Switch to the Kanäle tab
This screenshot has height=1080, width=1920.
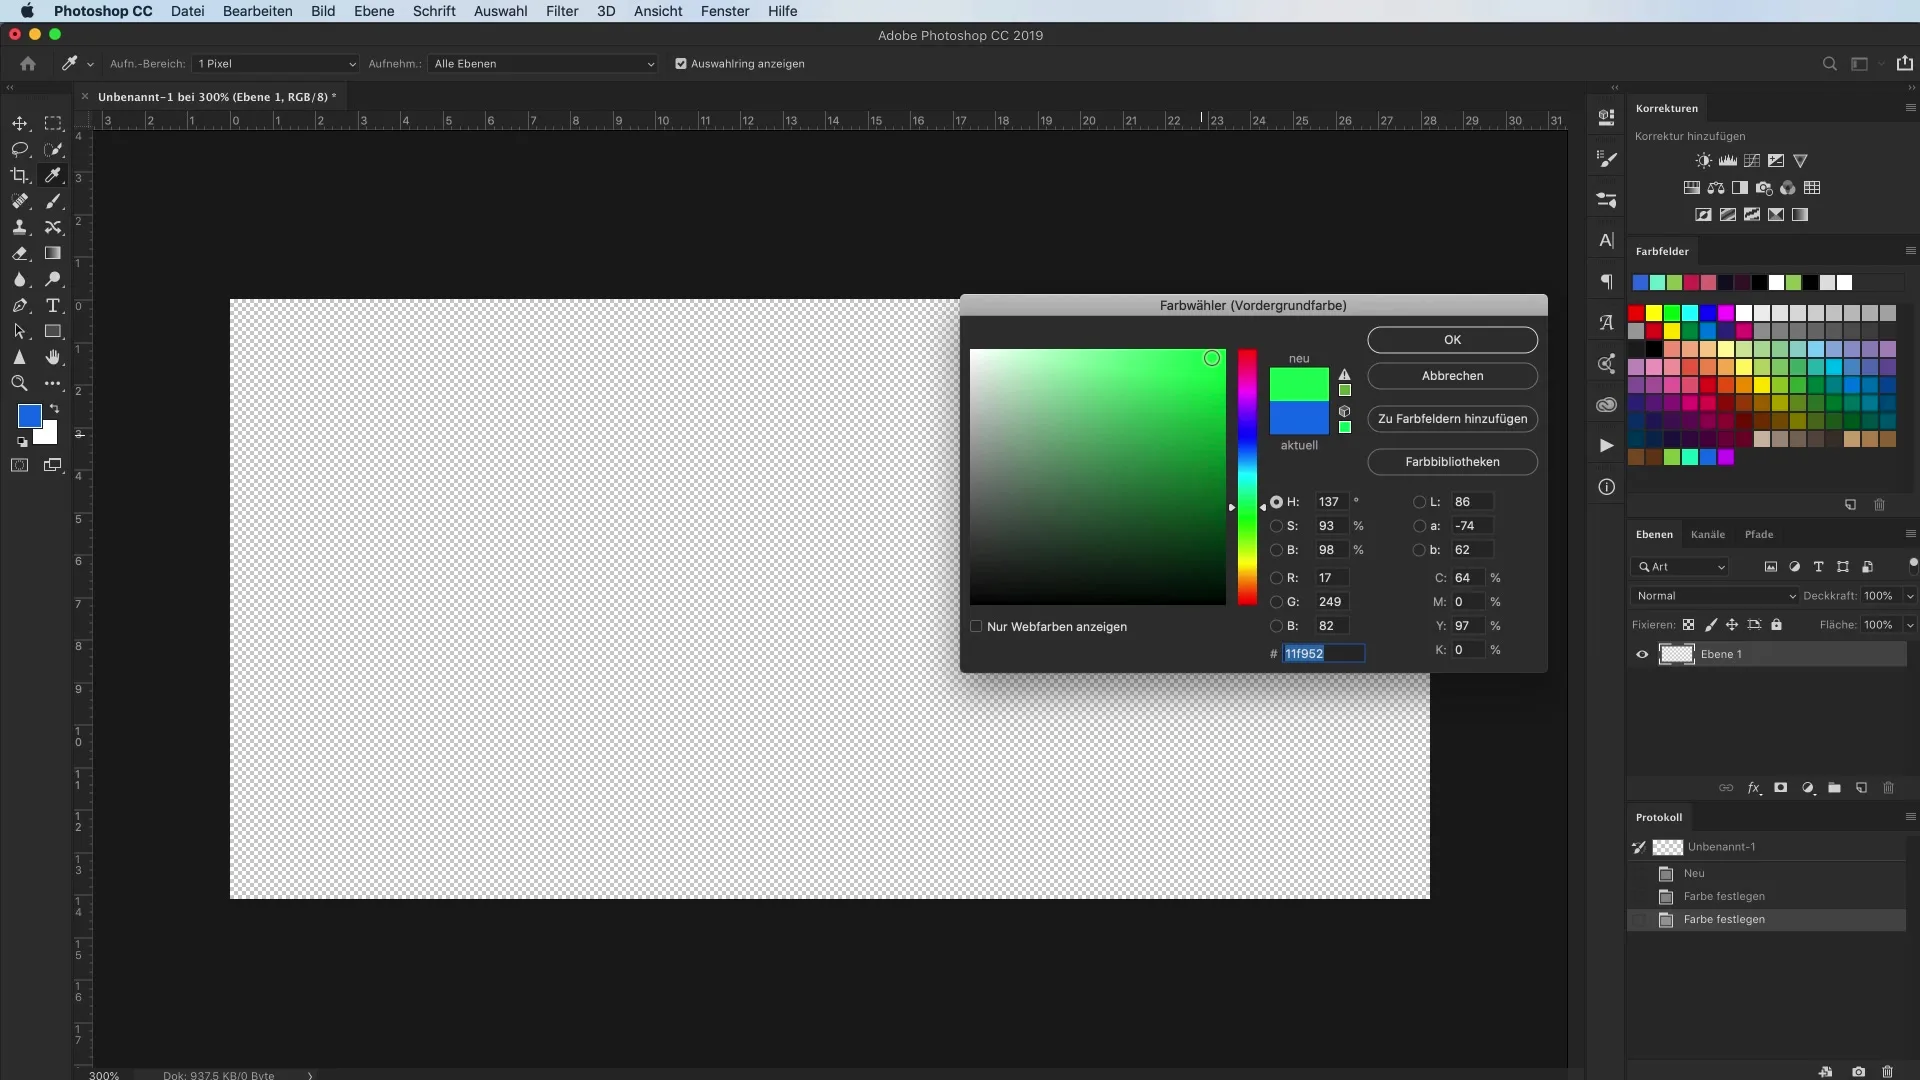tap(1708, 535)
